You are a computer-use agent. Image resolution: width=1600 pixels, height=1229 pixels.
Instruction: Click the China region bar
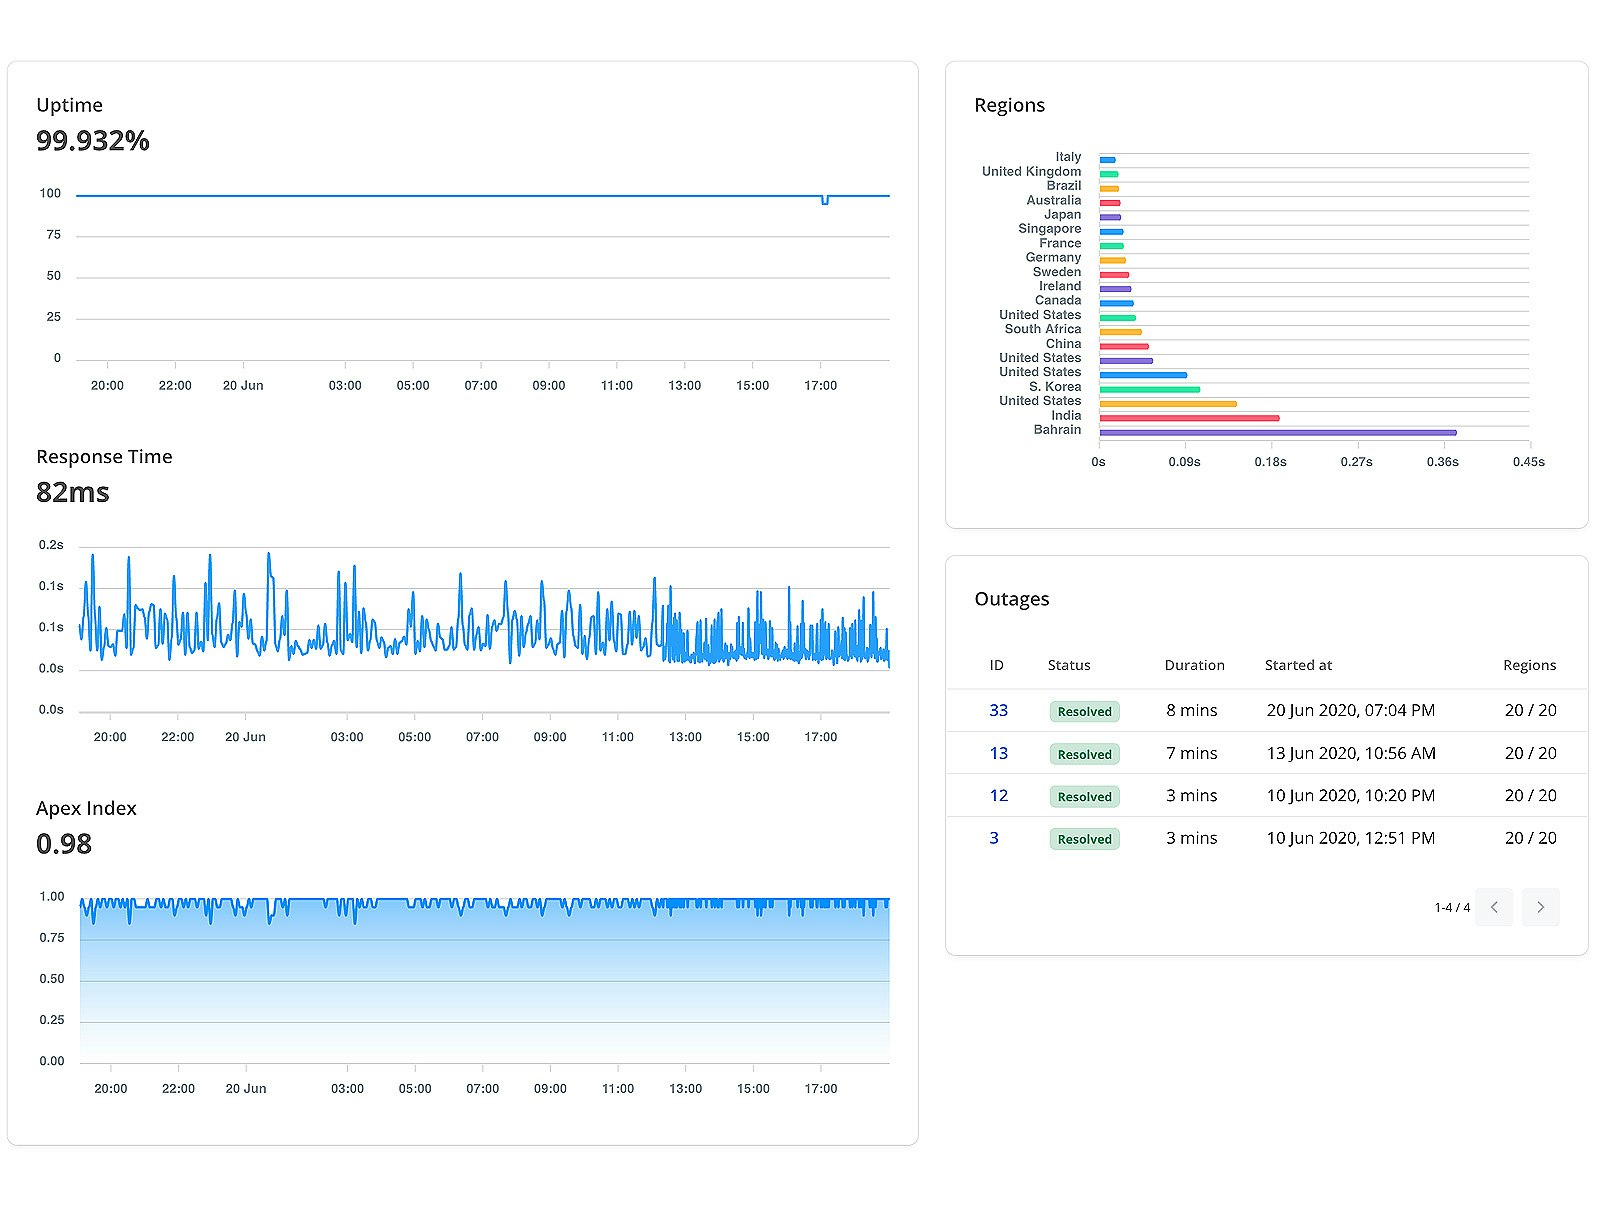[1124, 346]
